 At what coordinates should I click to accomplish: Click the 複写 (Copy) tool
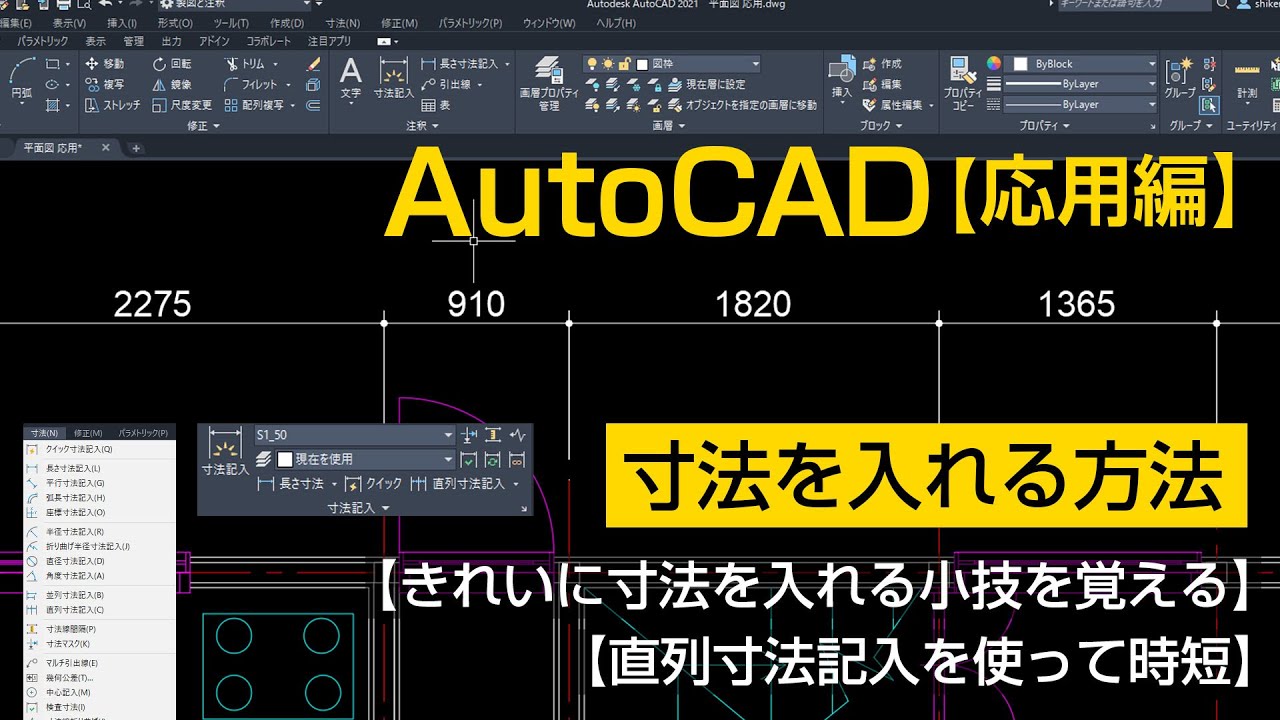coord(105,85)
